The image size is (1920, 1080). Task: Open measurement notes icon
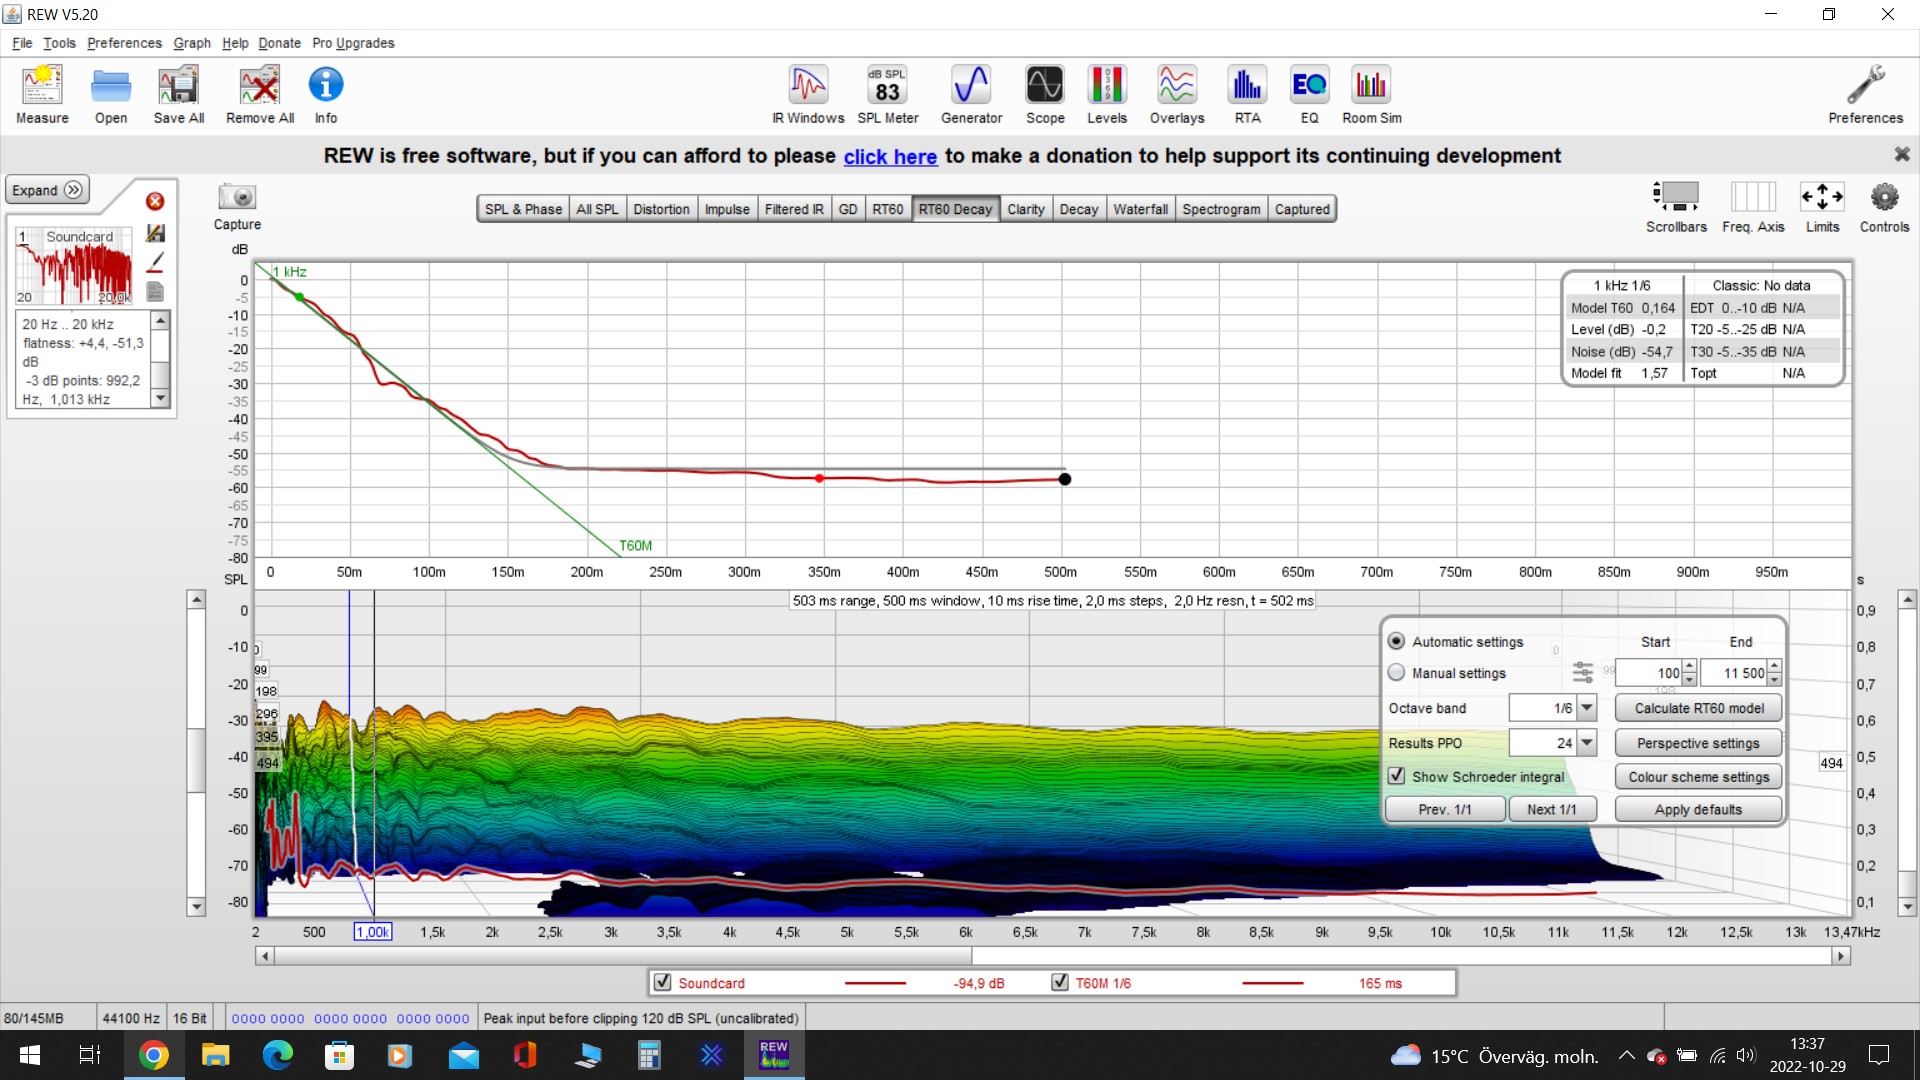155,292
